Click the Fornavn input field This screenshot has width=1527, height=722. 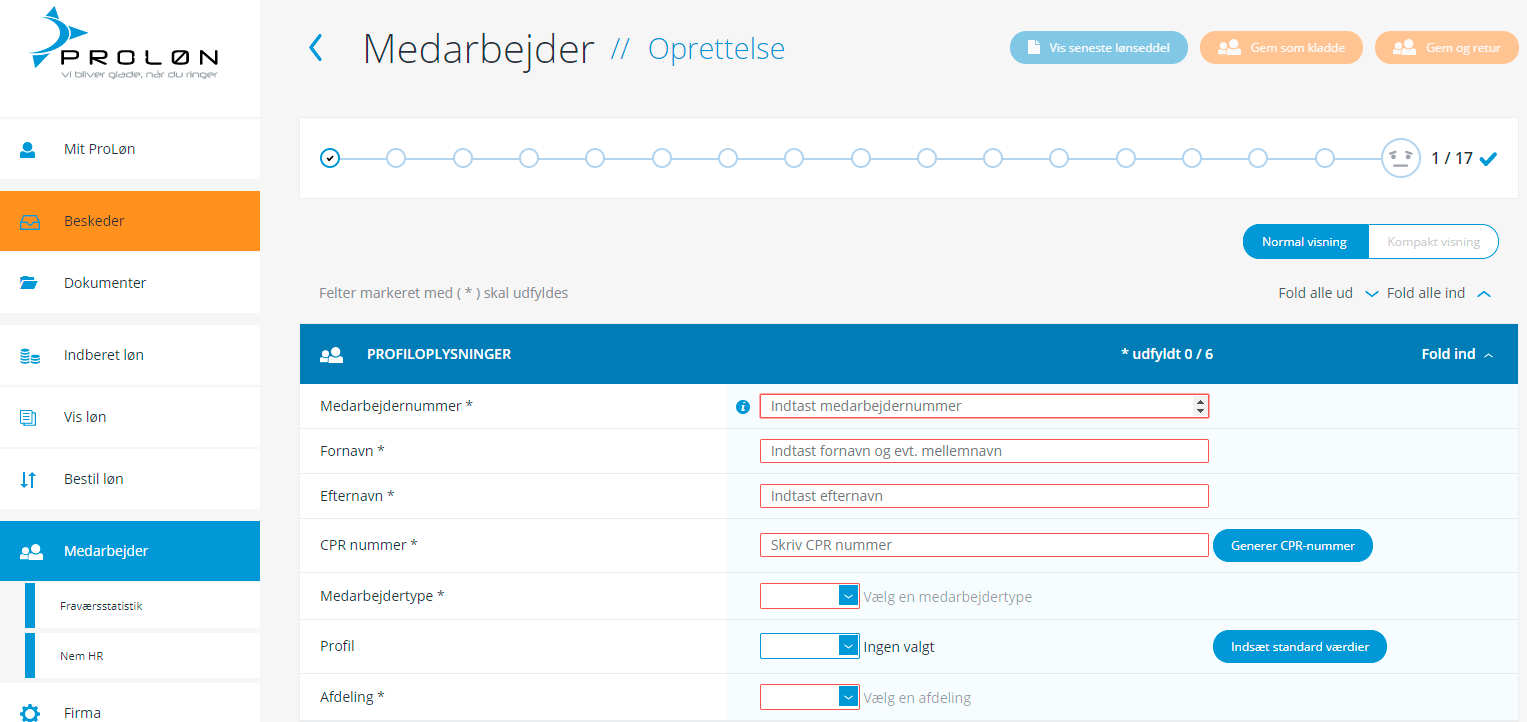pos(984,451)
